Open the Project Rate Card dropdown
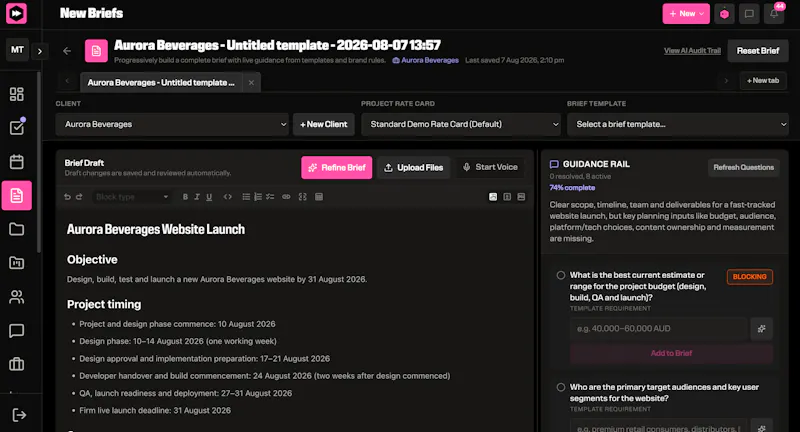The height and width of the screenshot is (432, 800). tap(461, 124)
